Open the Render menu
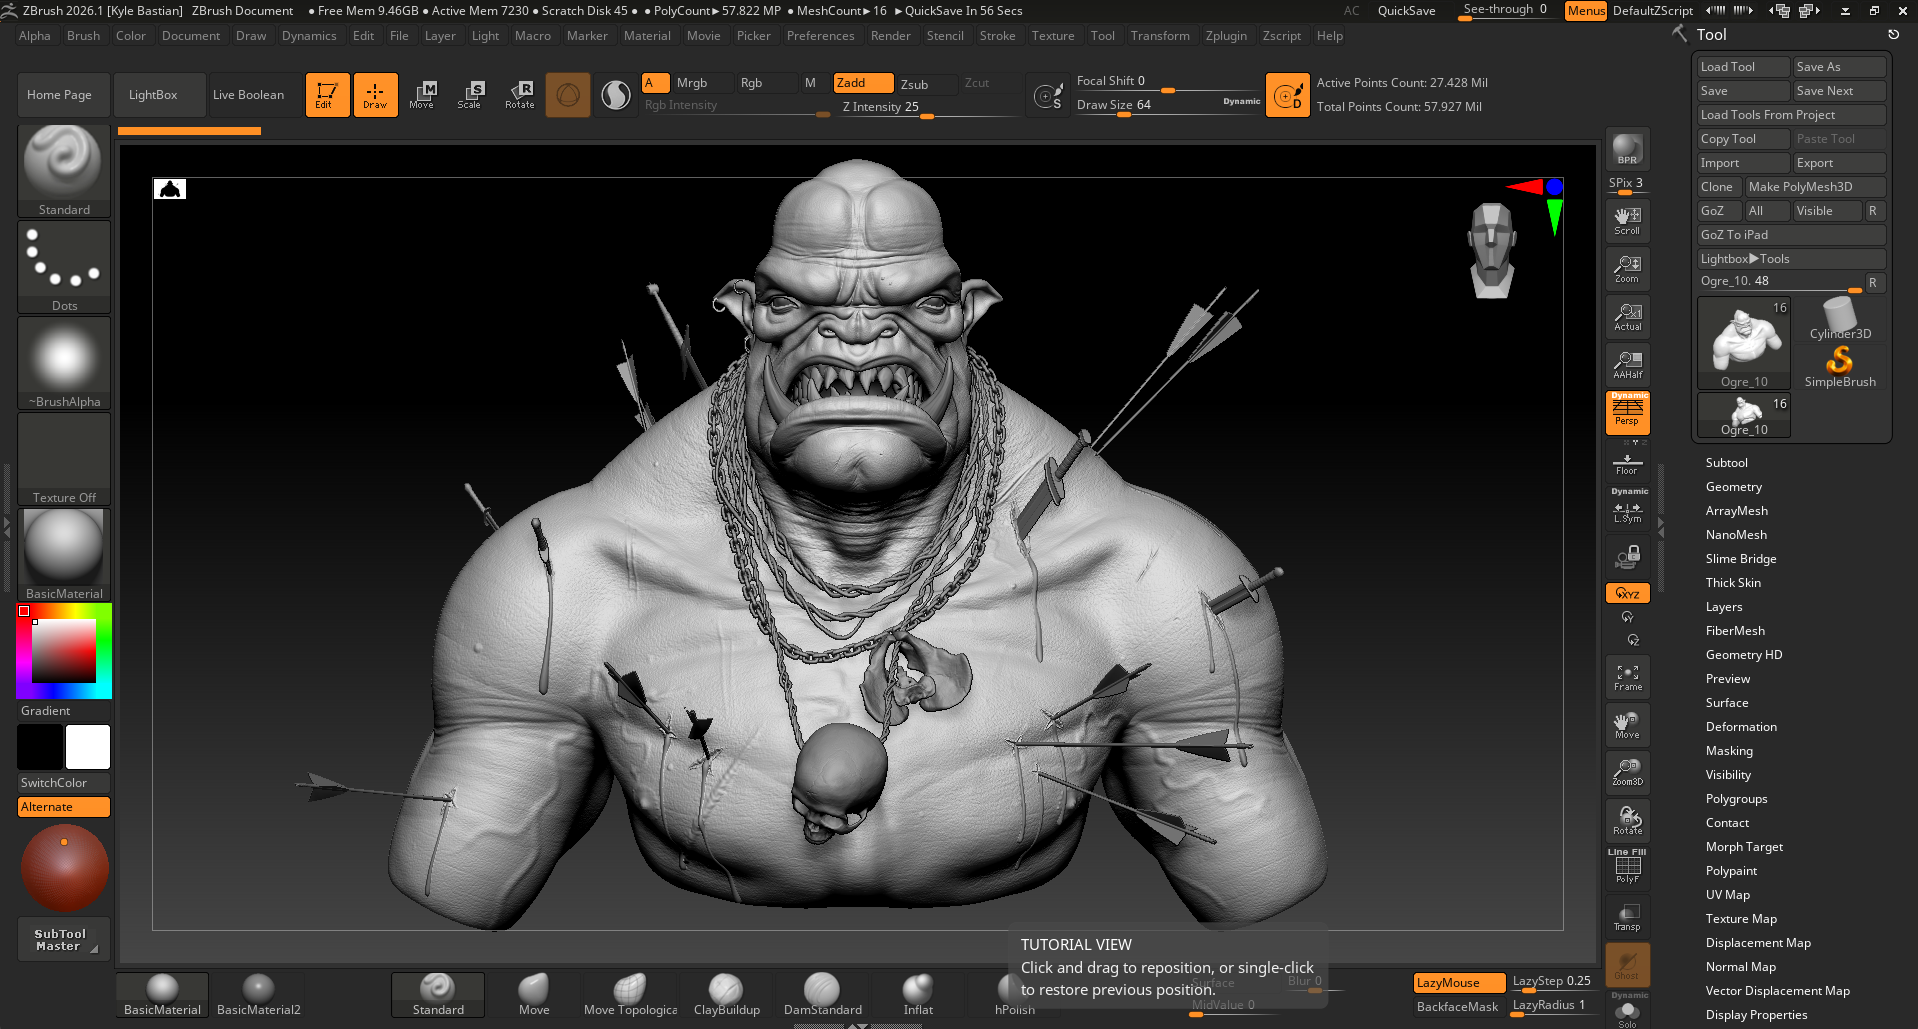This screenshot has height=1029, width=1918. pos(890,35)
